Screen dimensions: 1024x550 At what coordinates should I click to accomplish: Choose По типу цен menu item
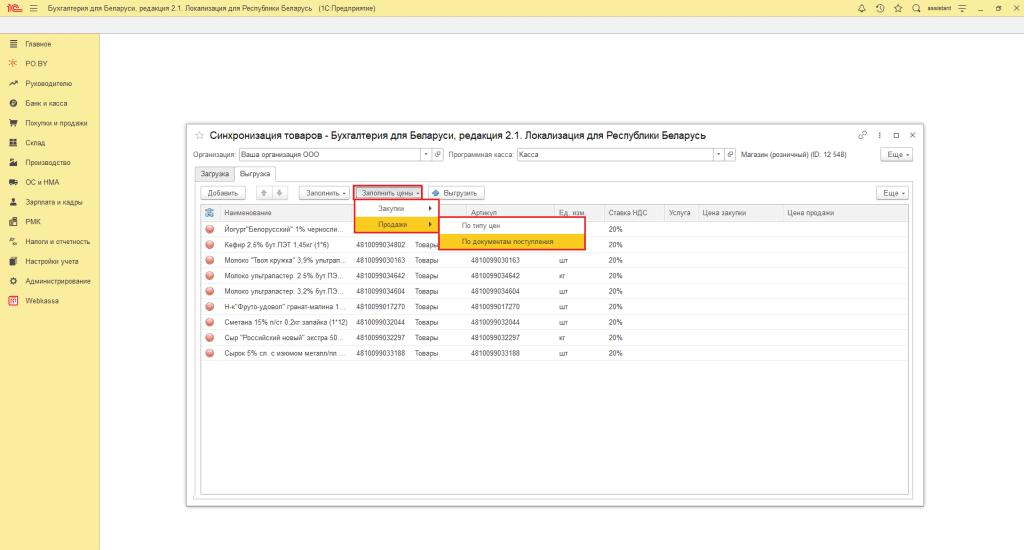[x=512, y=225]
